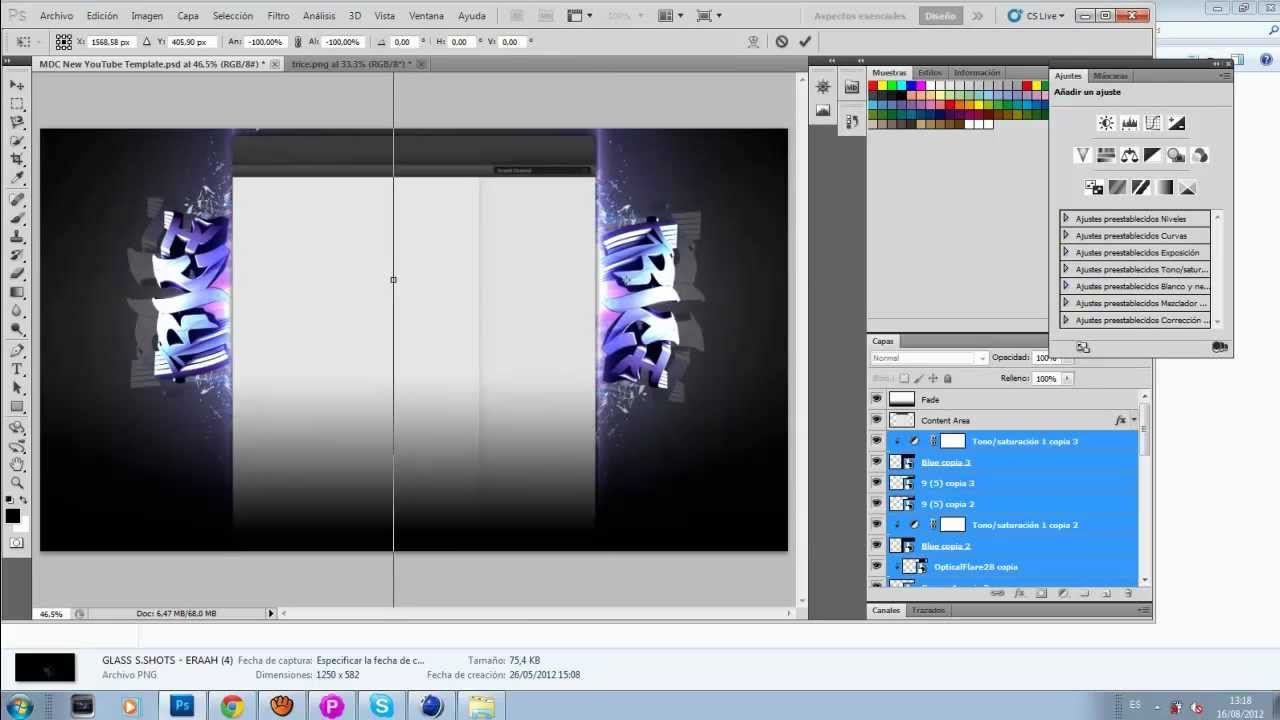This screenshot has height=720, width=1280.
Task: Select the Eyedropper tool
Action: tap(17, 179)
